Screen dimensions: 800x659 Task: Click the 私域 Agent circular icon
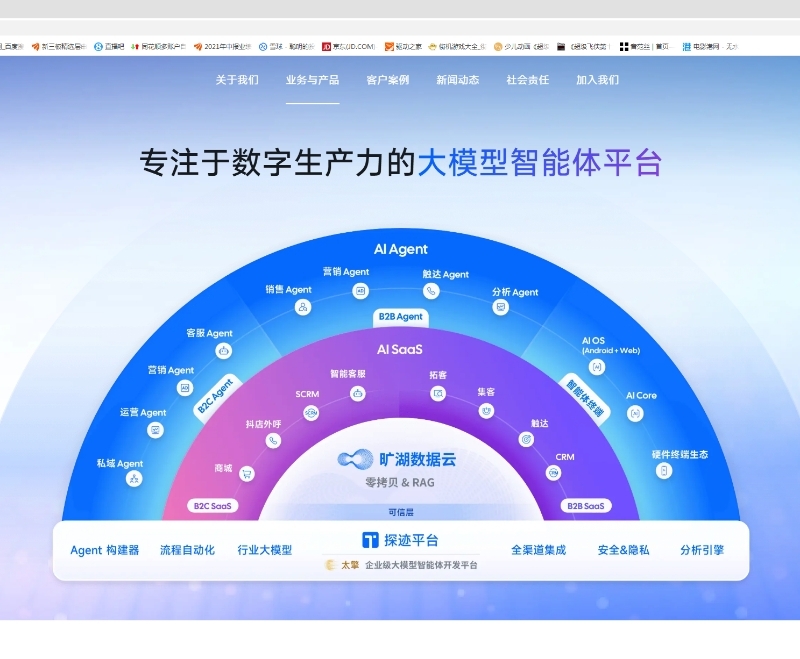[134, 478]
